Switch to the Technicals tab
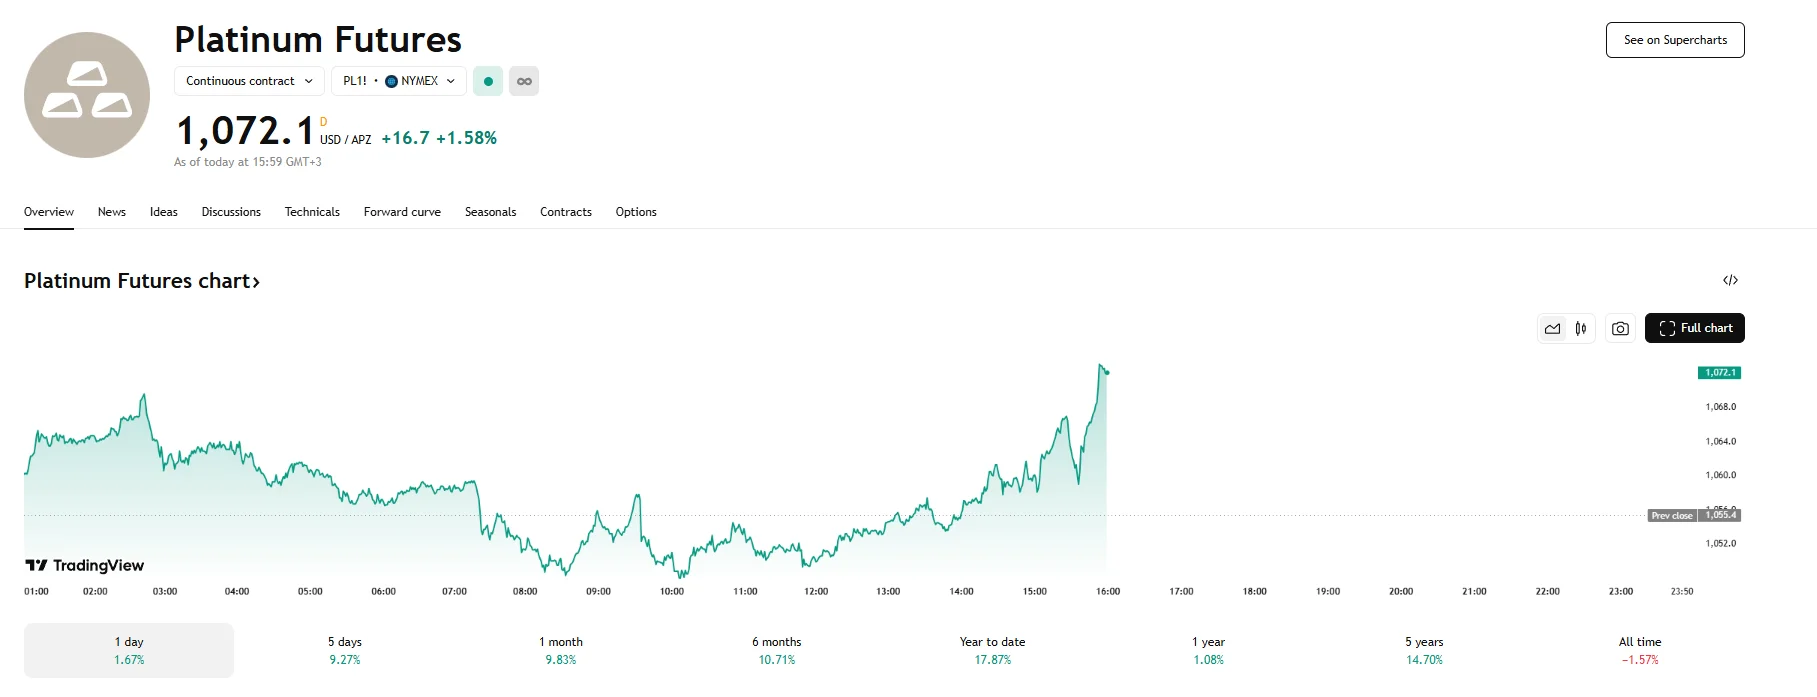The width and height of the screenshot is (1817, 697). tap(312, 212)
